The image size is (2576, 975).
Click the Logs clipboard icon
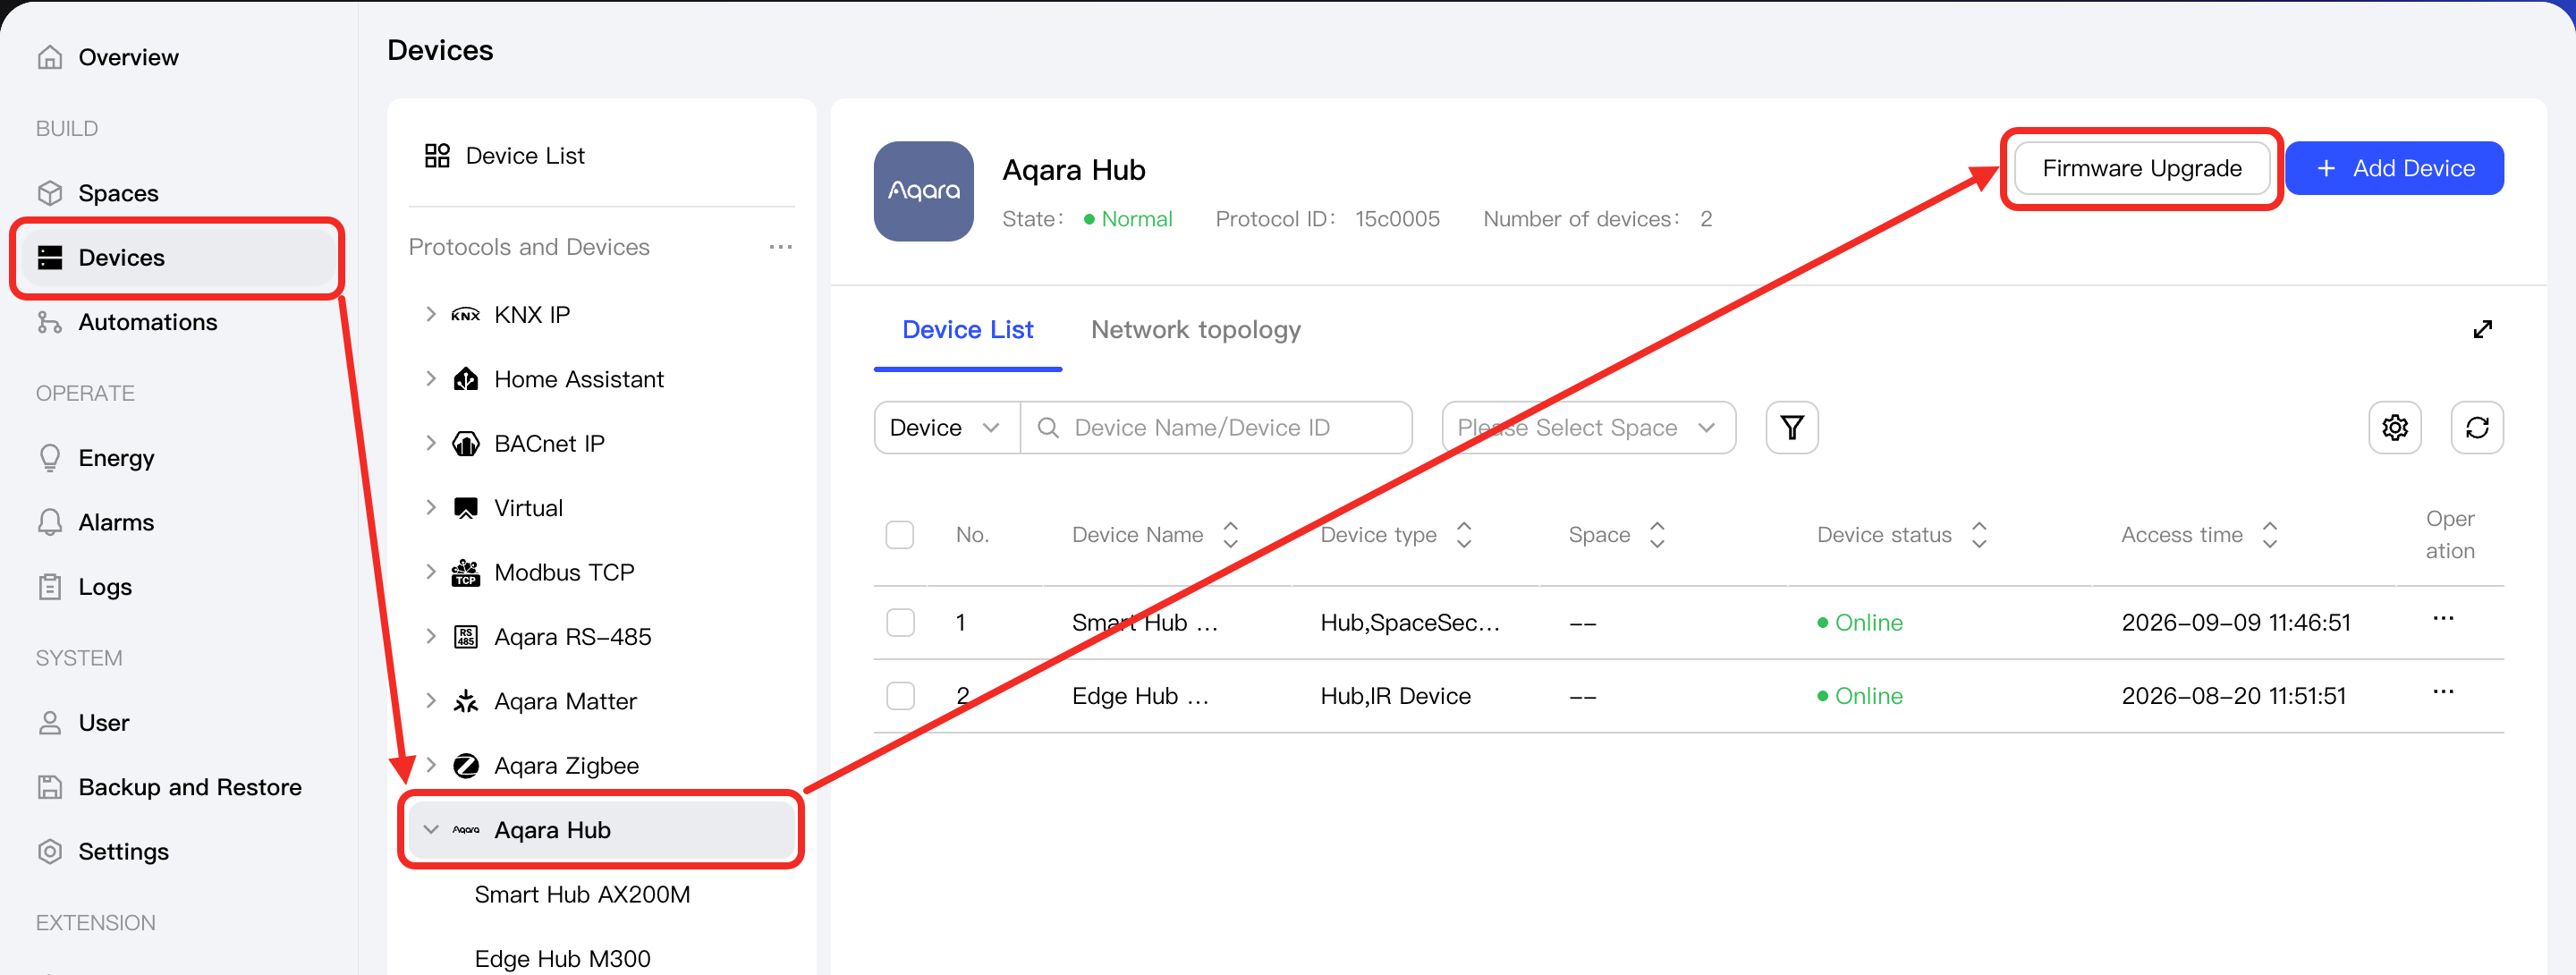(50, 587)
